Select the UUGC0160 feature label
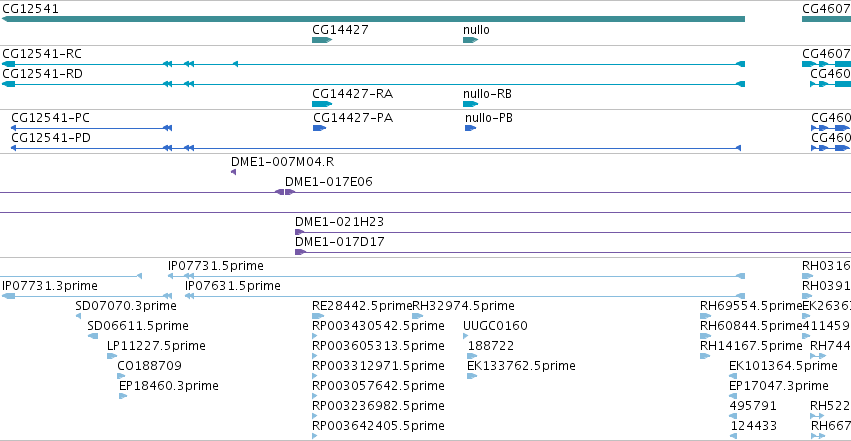 pos(495,326)
